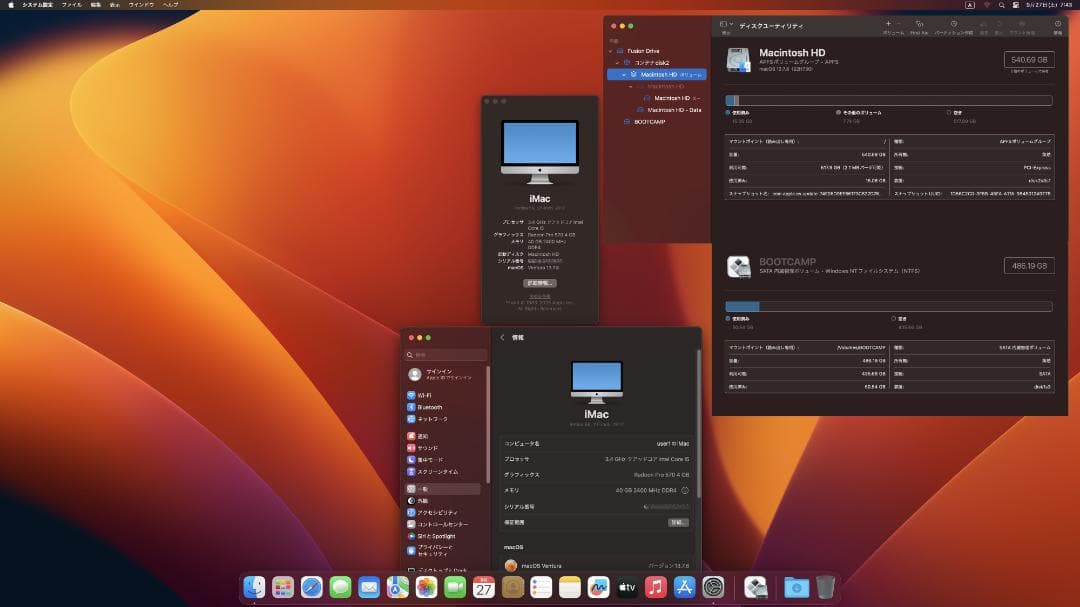Go back with the arrow in System Settings 情報 page
1080x607 pixels.
501,338
